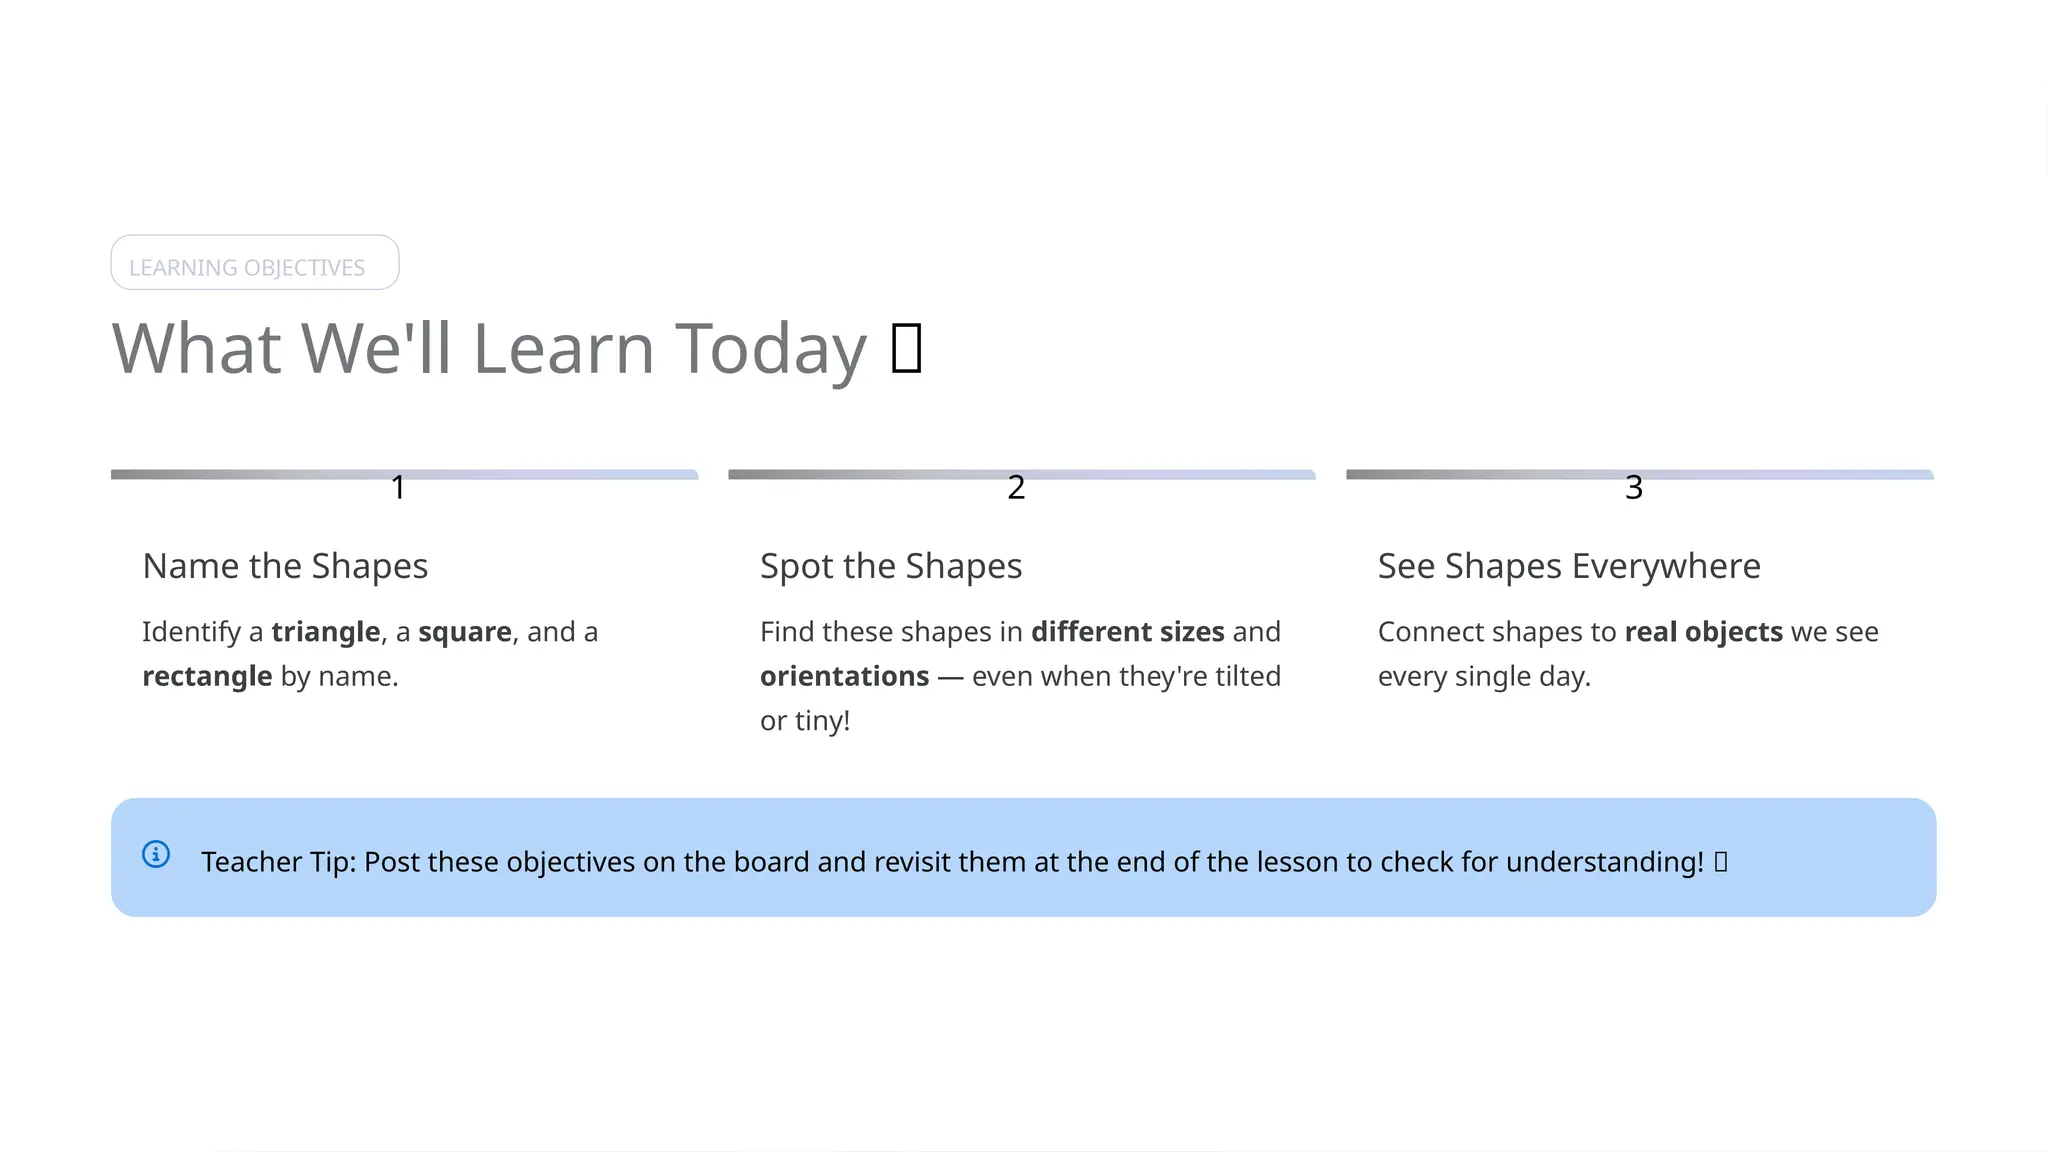Click the number 1 card marker
Viewport: 2048px width, 1152px height.
[398, 487]
